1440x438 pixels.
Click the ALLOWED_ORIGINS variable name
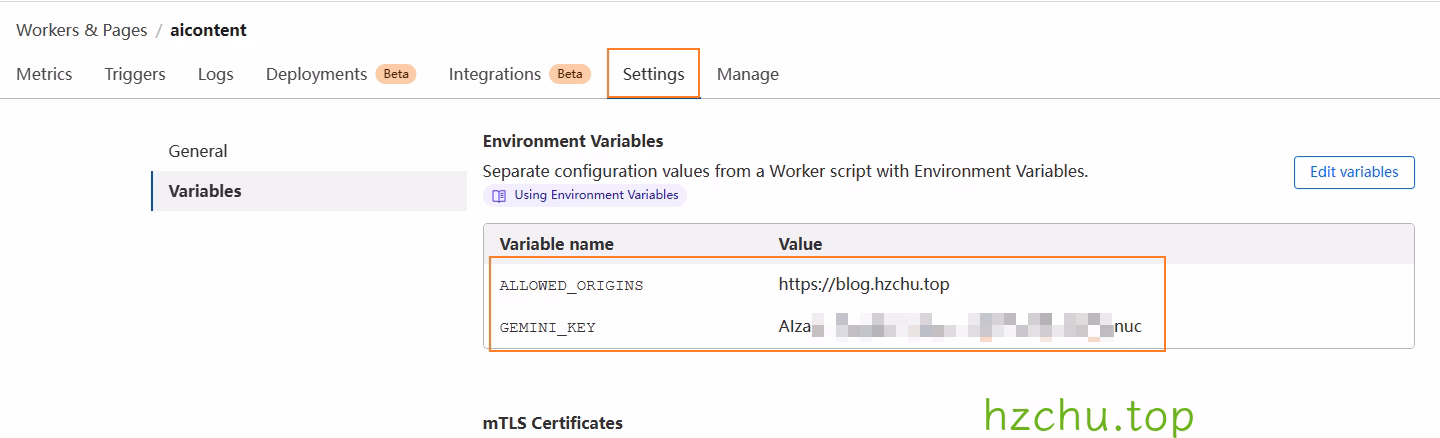pos(571,286)
